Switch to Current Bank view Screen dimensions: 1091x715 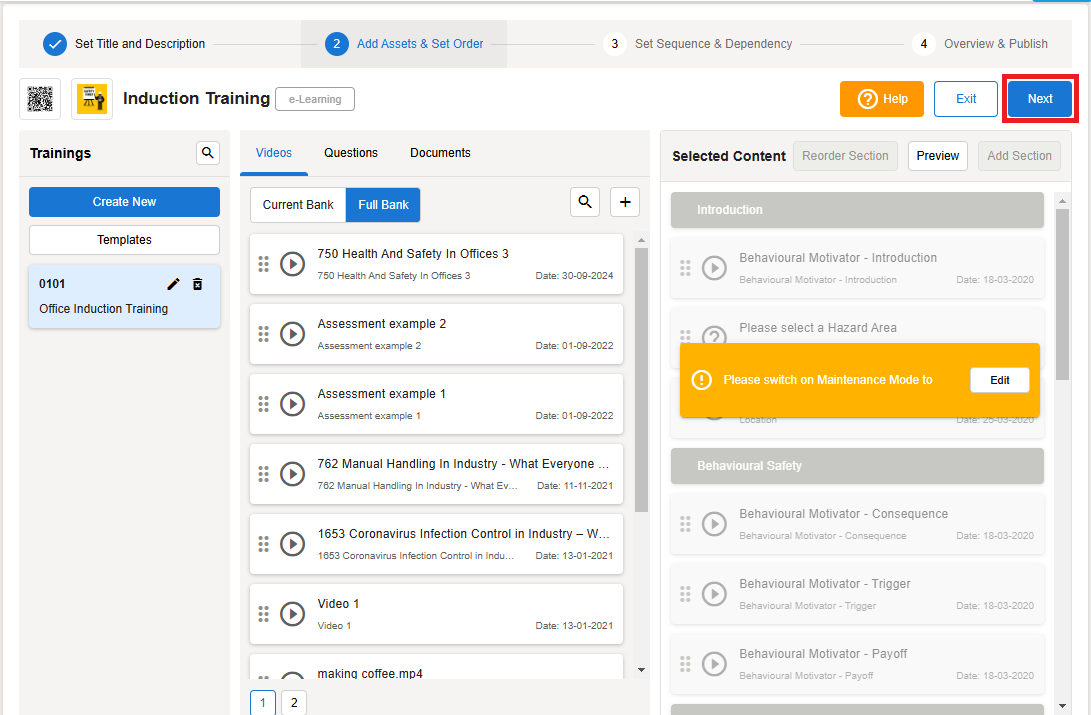(x=298, y=205)
